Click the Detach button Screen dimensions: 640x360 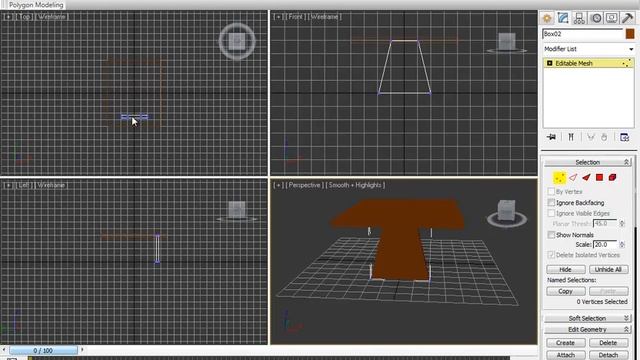click(608, 355)
